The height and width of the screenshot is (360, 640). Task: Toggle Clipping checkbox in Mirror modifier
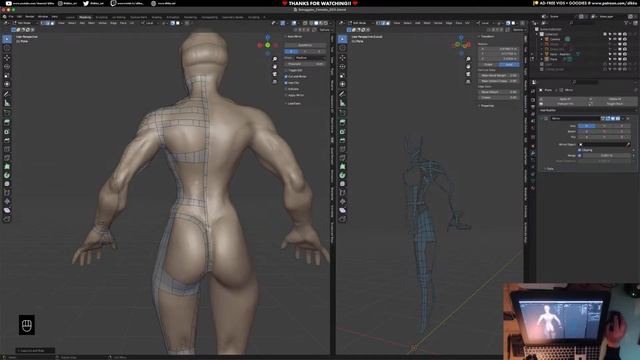coord(580,150)
